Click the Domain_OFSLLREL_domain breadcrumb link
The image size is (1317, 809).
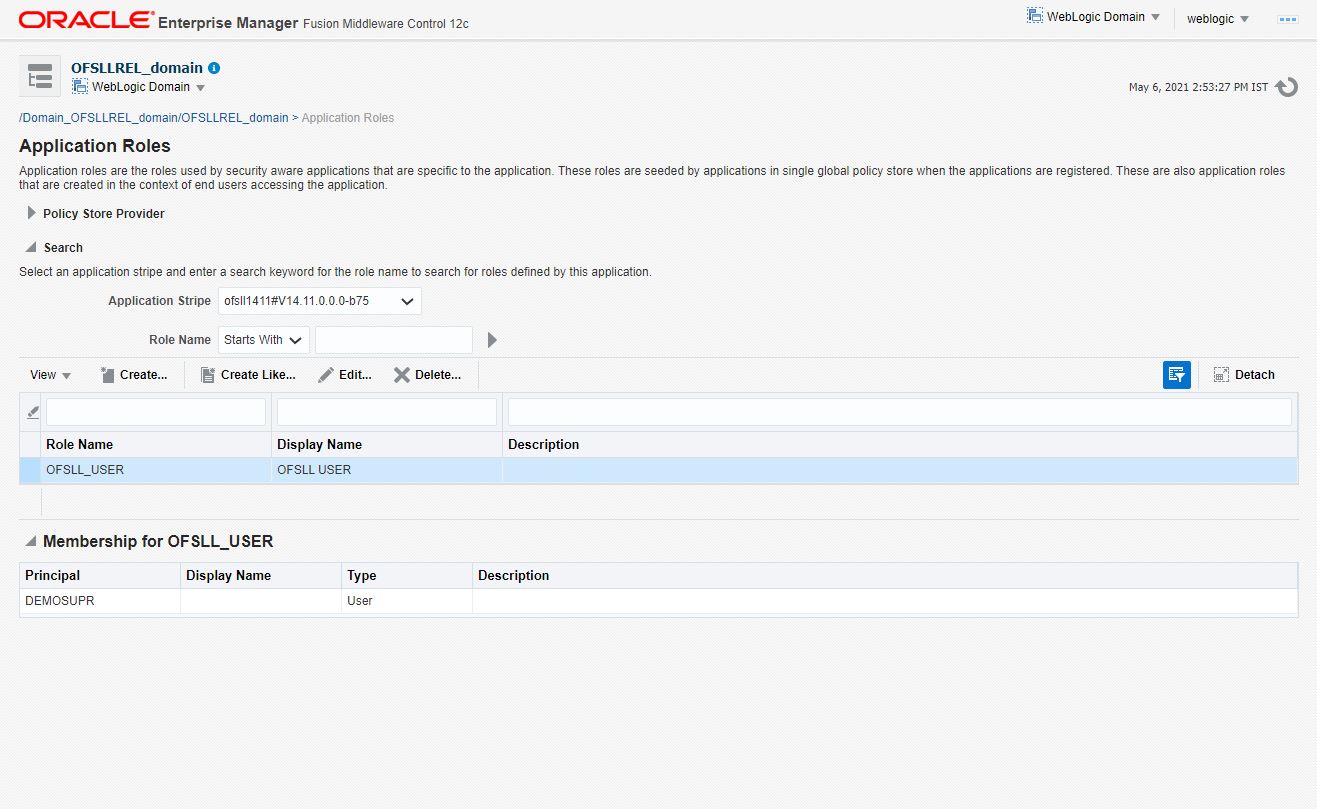click(x=154, y=118)
